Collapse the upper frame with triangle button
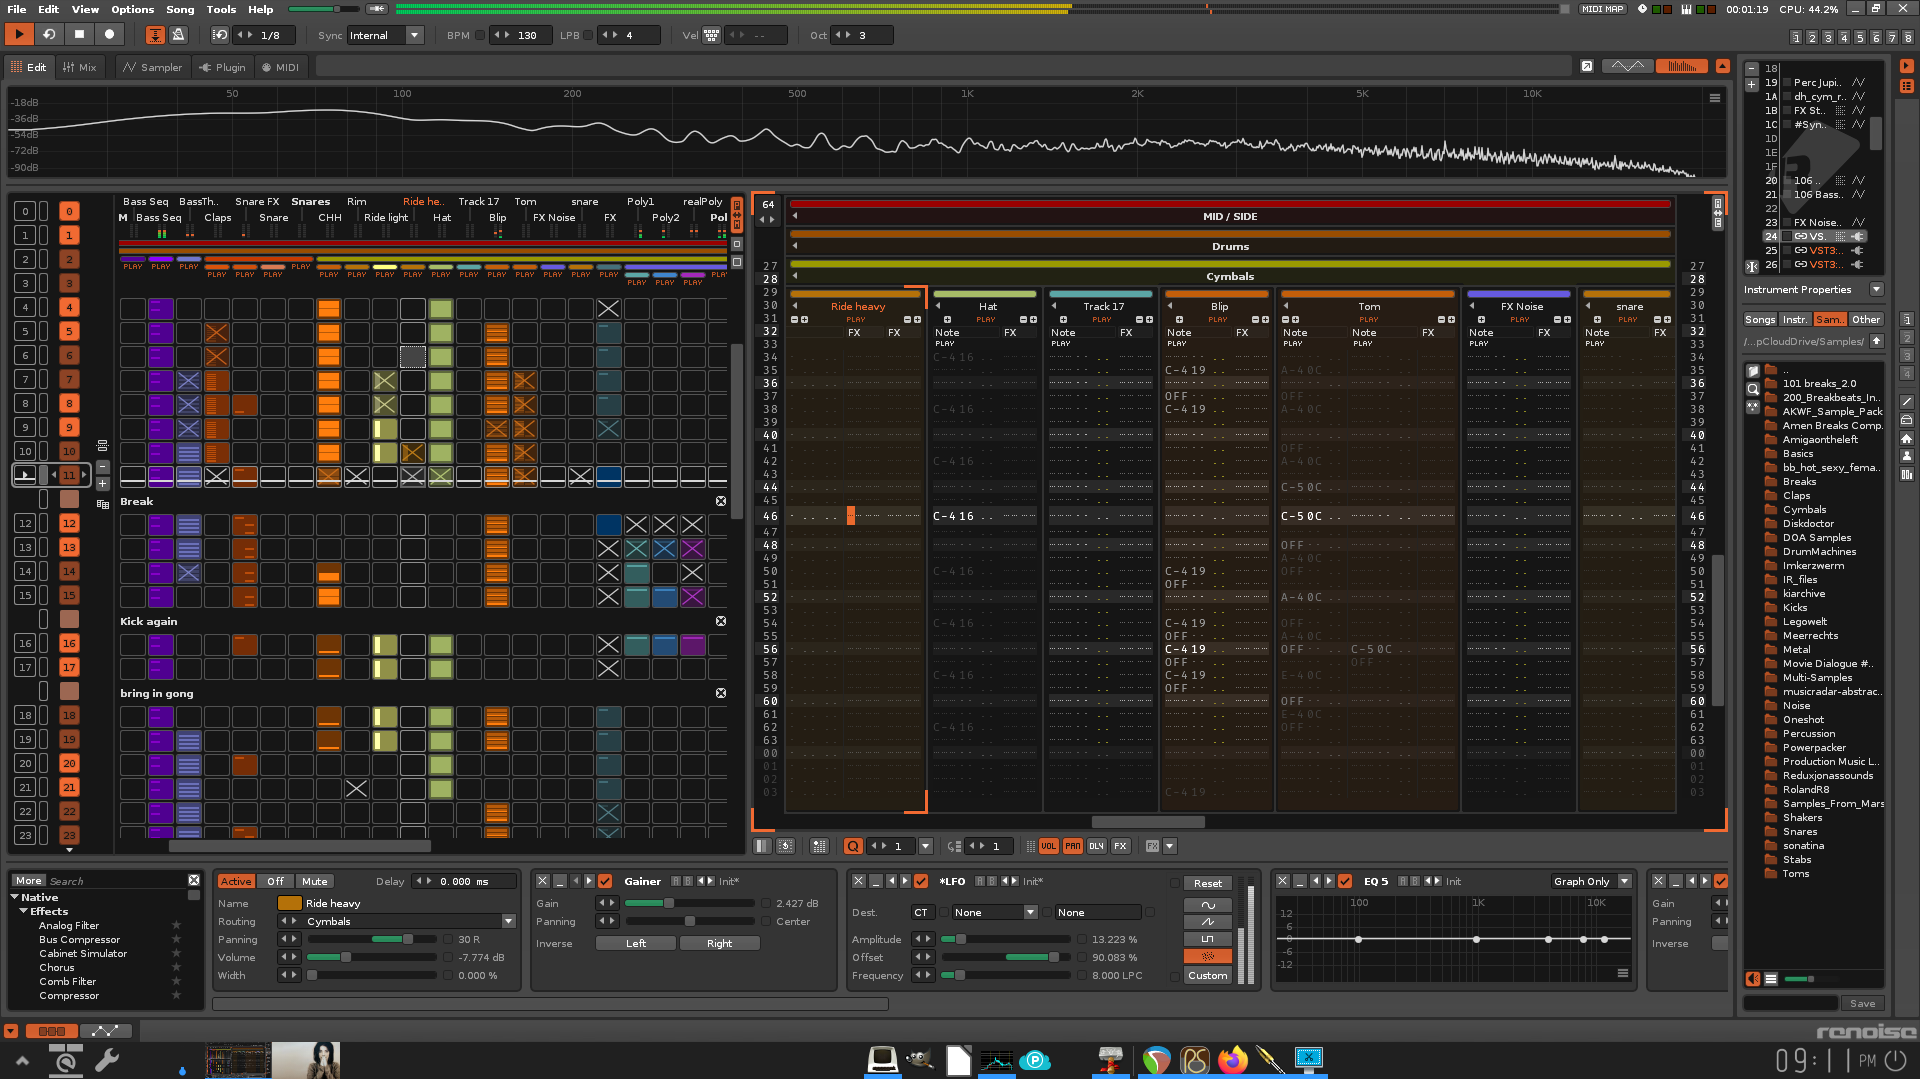 point(1722,66)
